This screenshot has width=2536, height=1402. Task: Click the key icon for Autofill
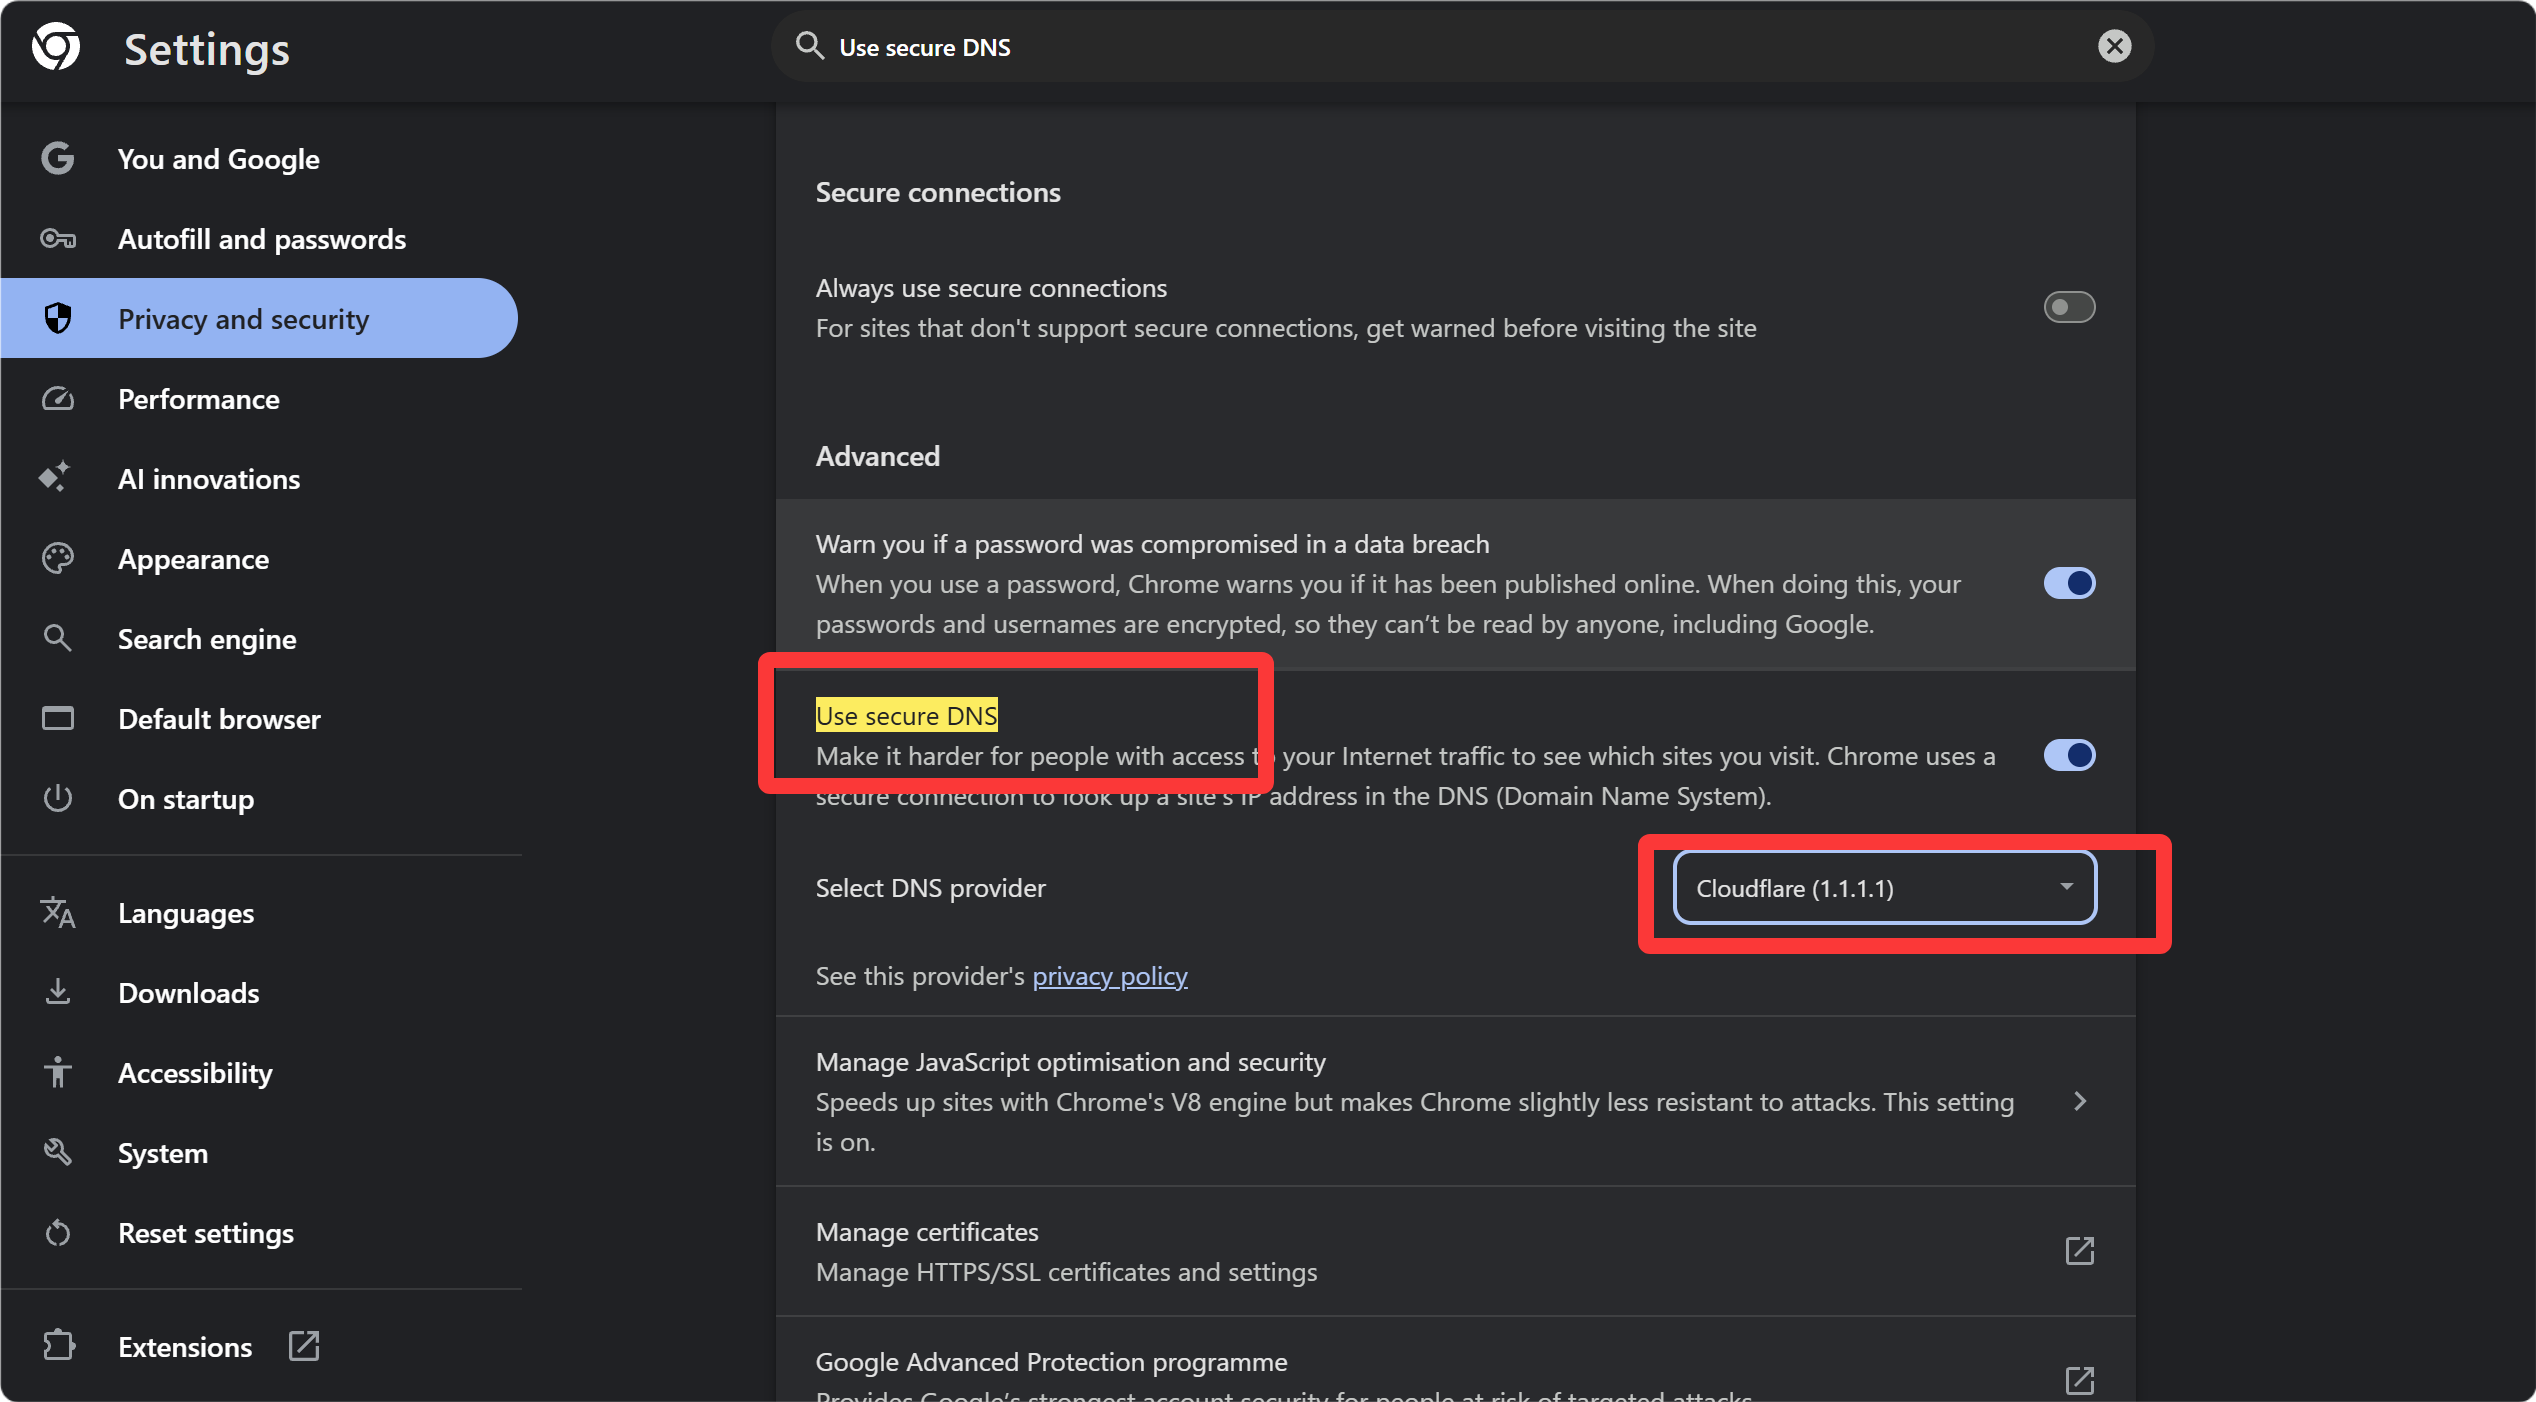57,239
